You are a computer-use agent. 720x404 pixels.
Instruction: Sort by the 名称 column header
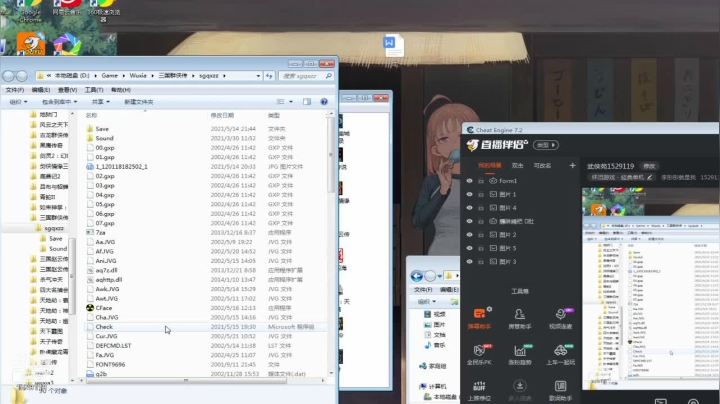click(x=91, y=115)
